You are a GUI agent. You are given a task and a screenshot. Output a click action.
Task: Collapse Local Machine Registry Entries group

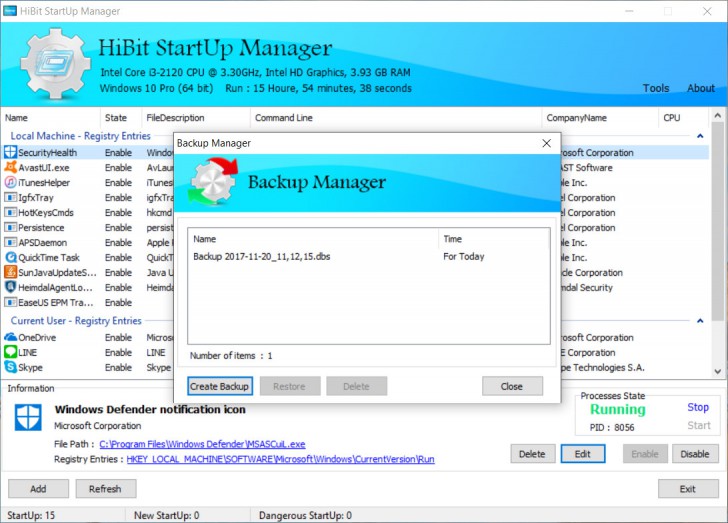pyautogui.click(x=700, y=136)
